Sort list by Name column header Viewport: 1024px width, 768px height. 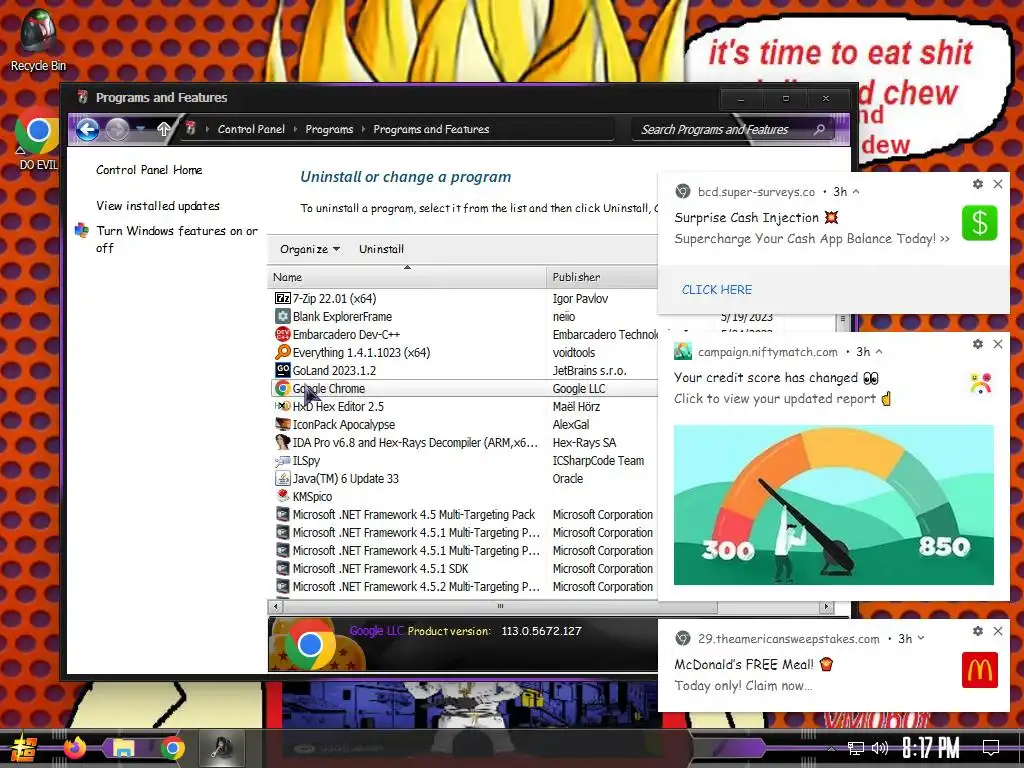(407, 277)
